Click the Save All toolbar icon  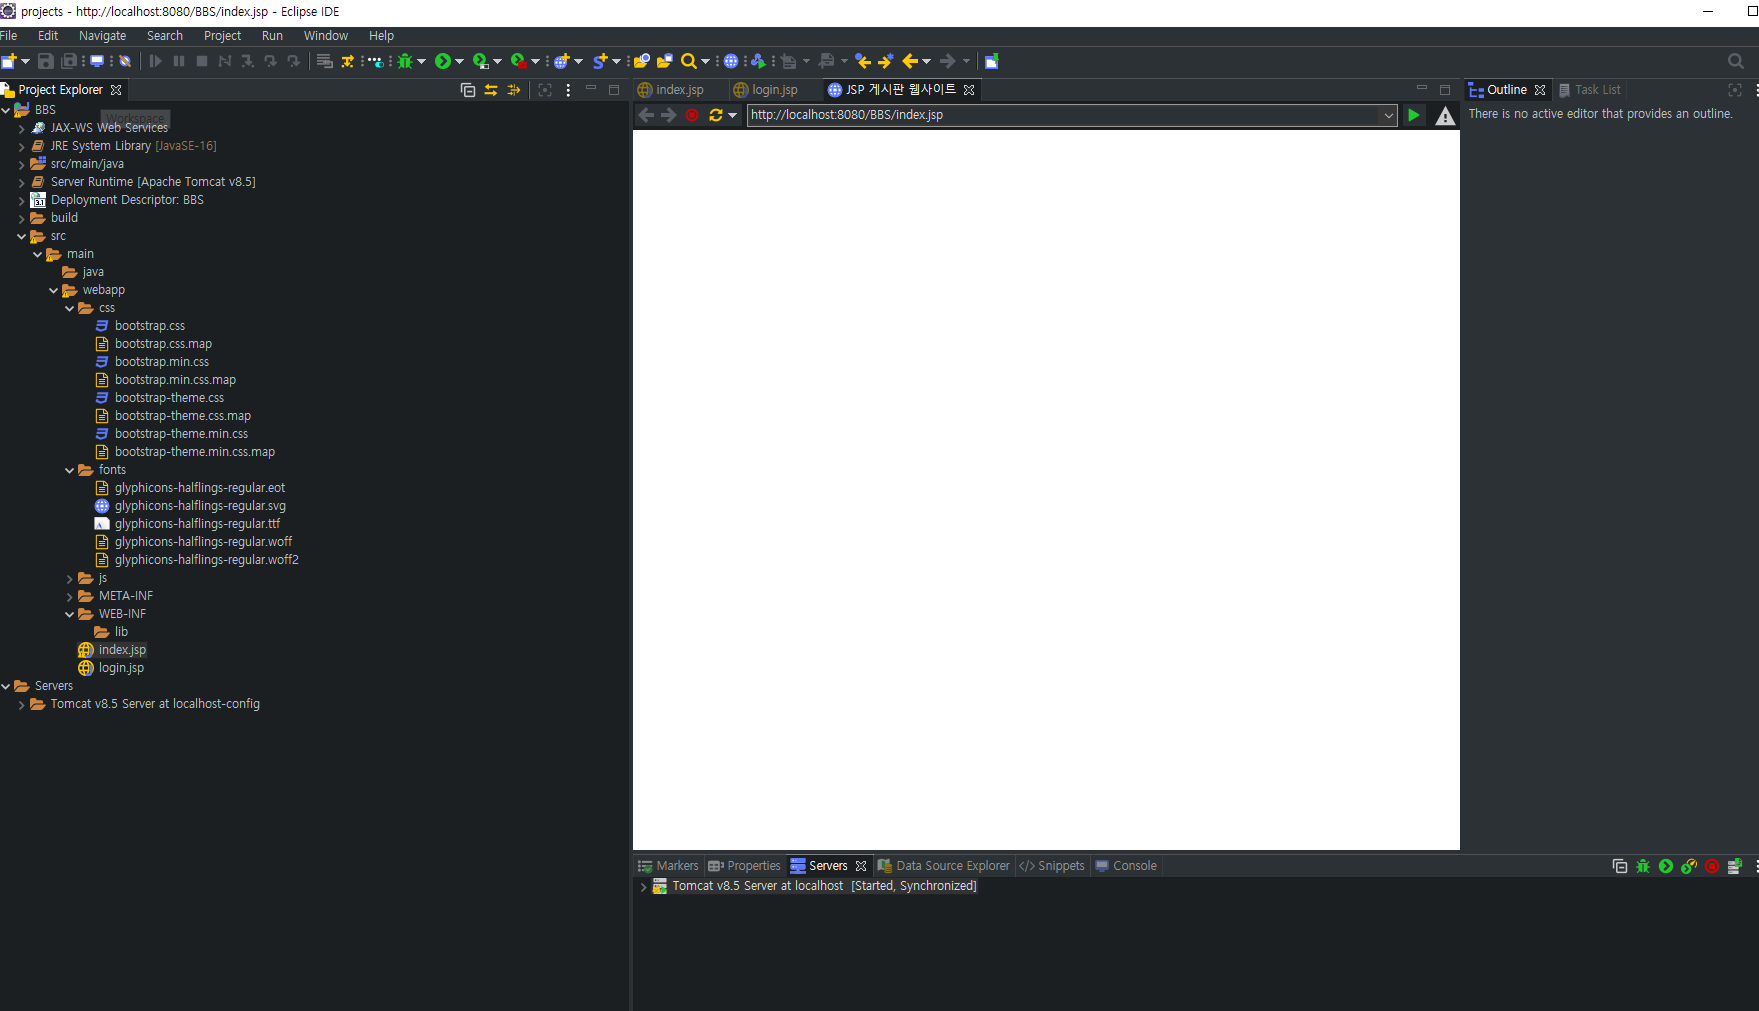click(x=70, y=61)
